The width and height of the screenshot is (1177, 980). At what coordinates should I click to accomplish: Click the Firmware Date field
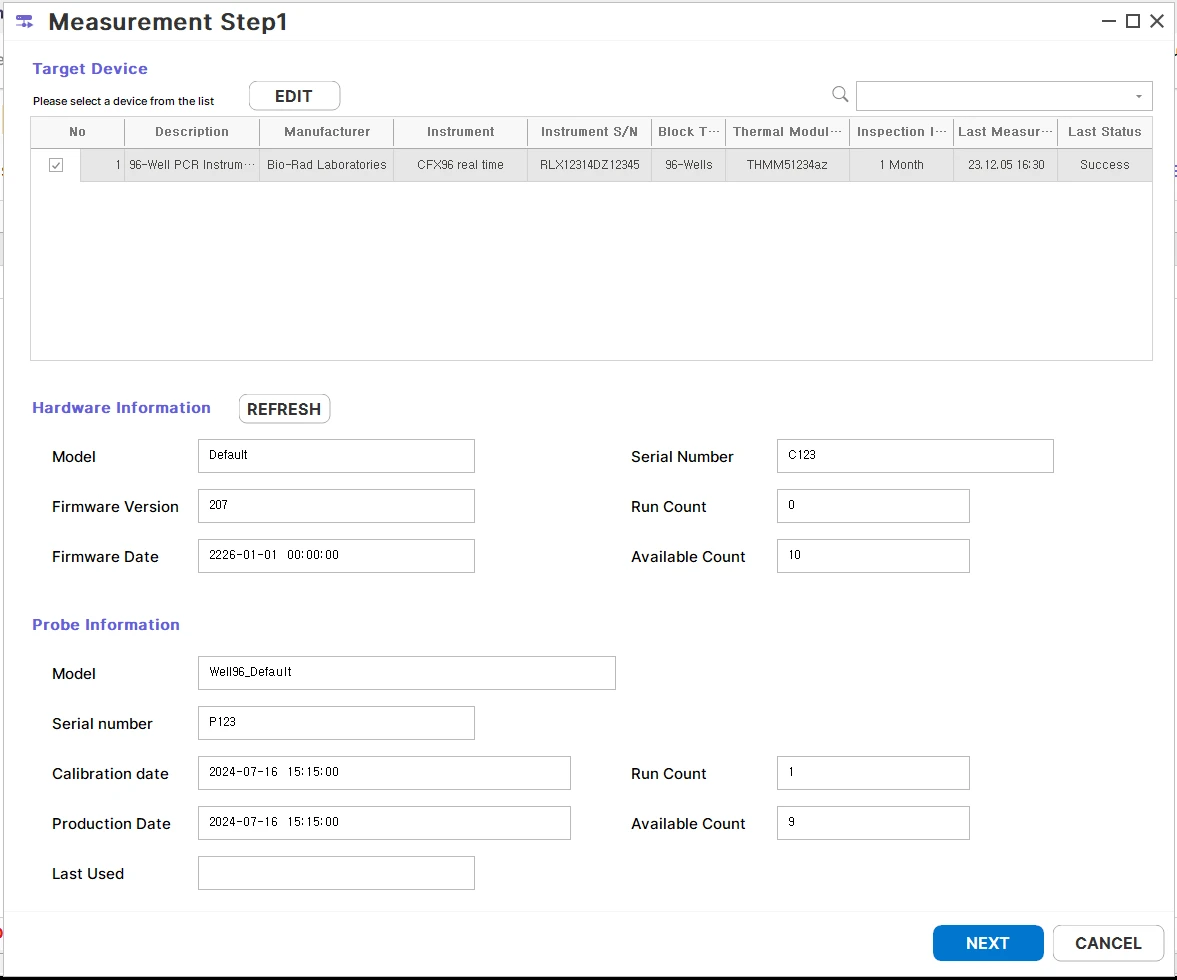[x=336, y=556]
